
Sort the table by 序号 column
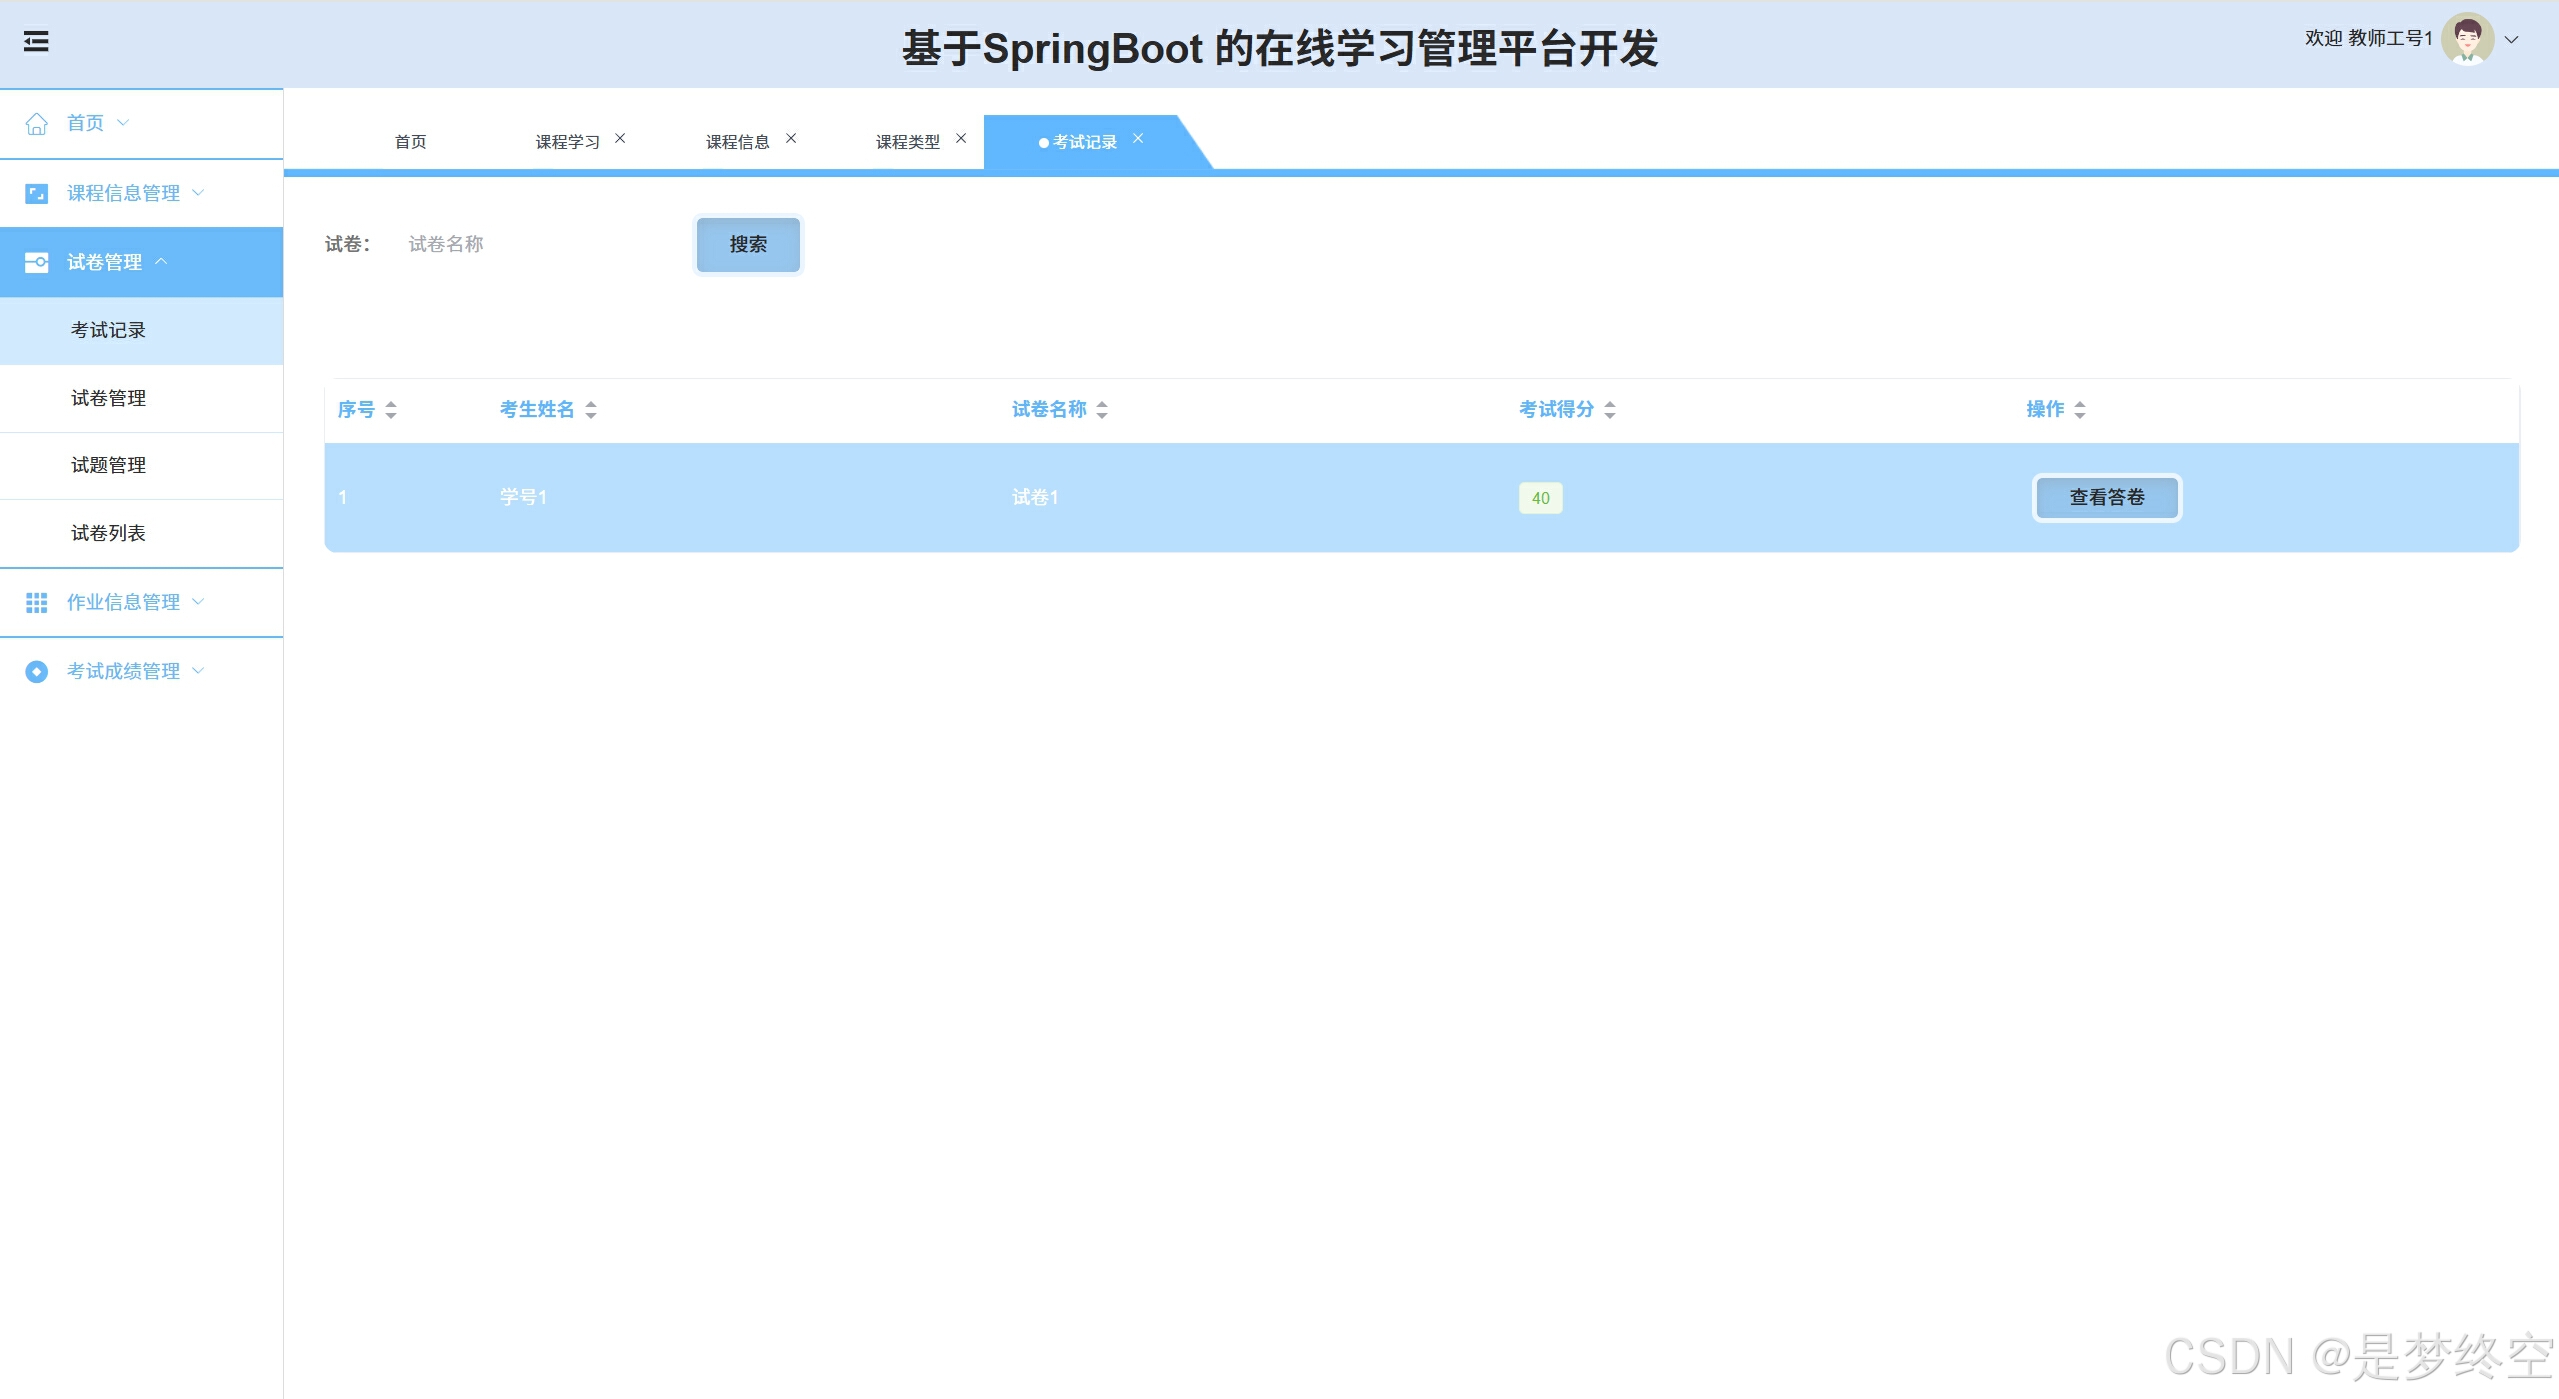point(391,410)
